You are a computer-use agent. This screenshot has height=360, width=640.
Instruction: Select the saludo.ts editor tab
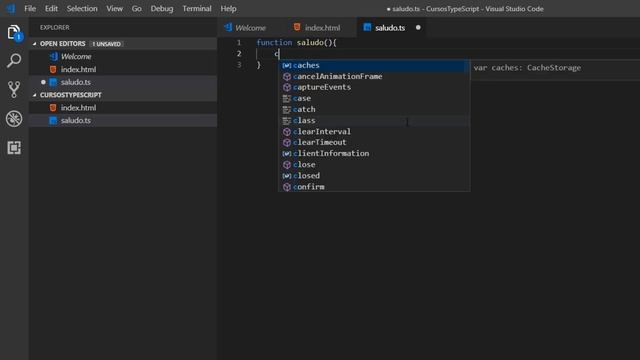[x=390, y=28]
